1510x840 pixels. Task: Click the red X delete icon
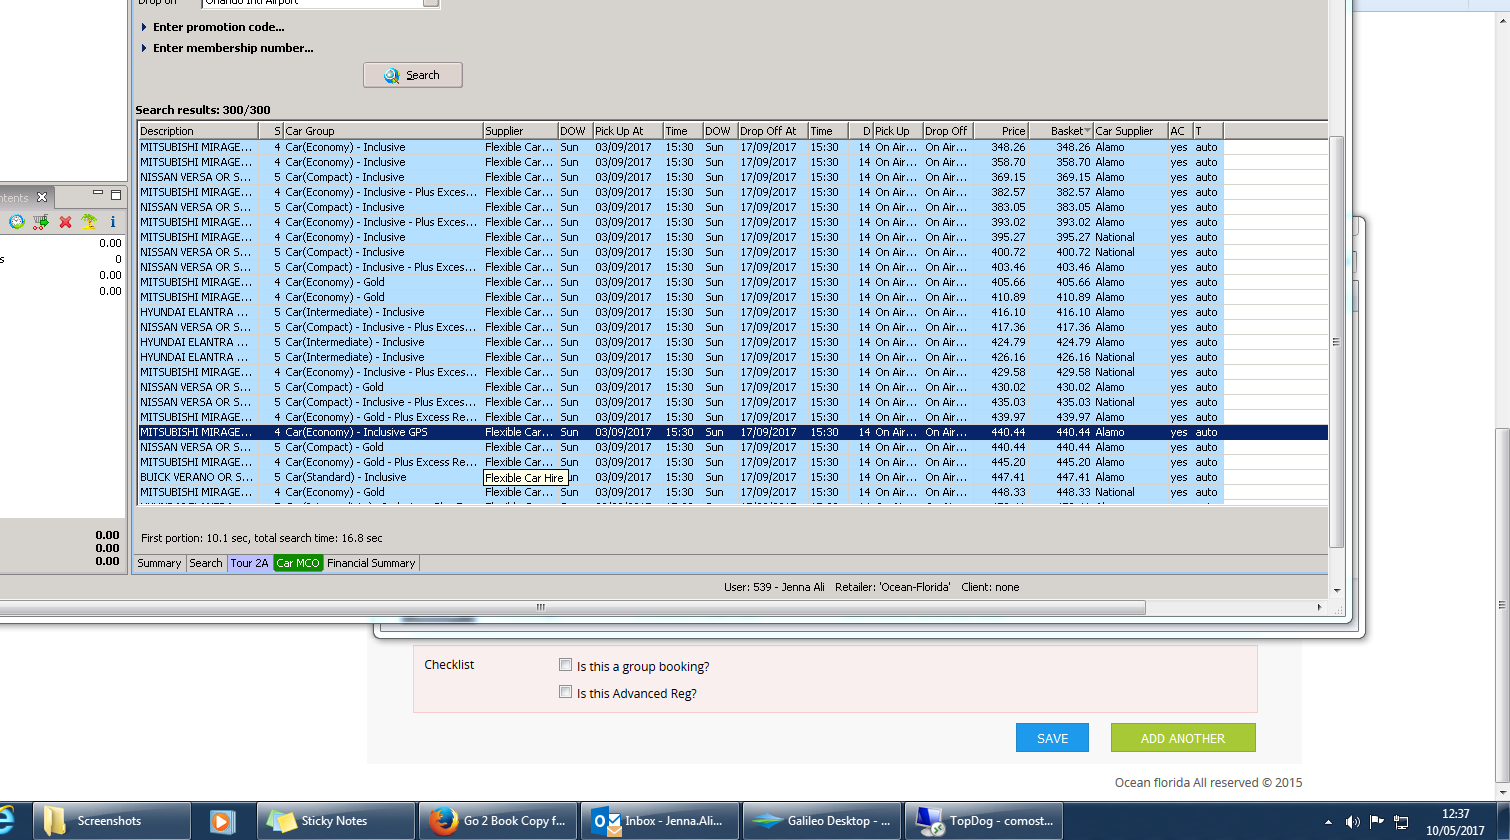click(65, 222)
